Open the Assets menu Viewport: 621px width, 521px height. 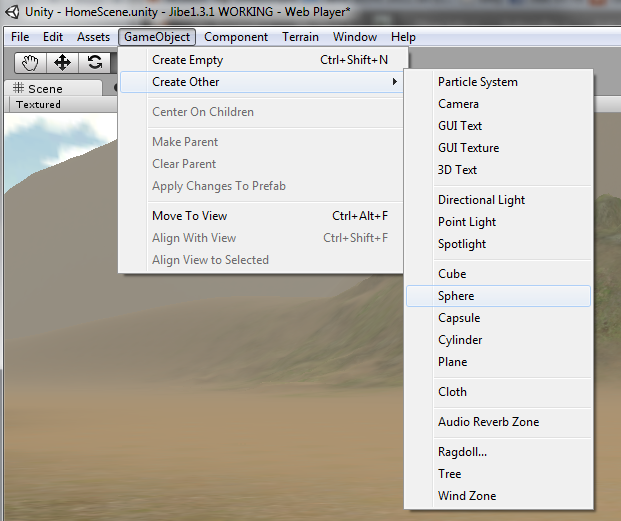93,37
